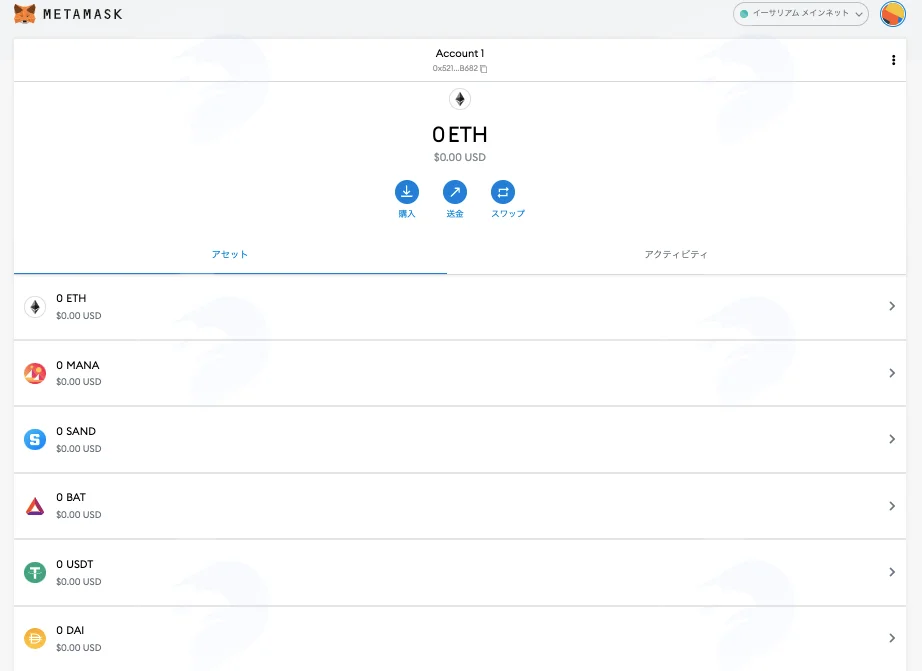Click the Account 1 name
The height and width of the screenshot is (671, 922).
[x=460, y=54]
